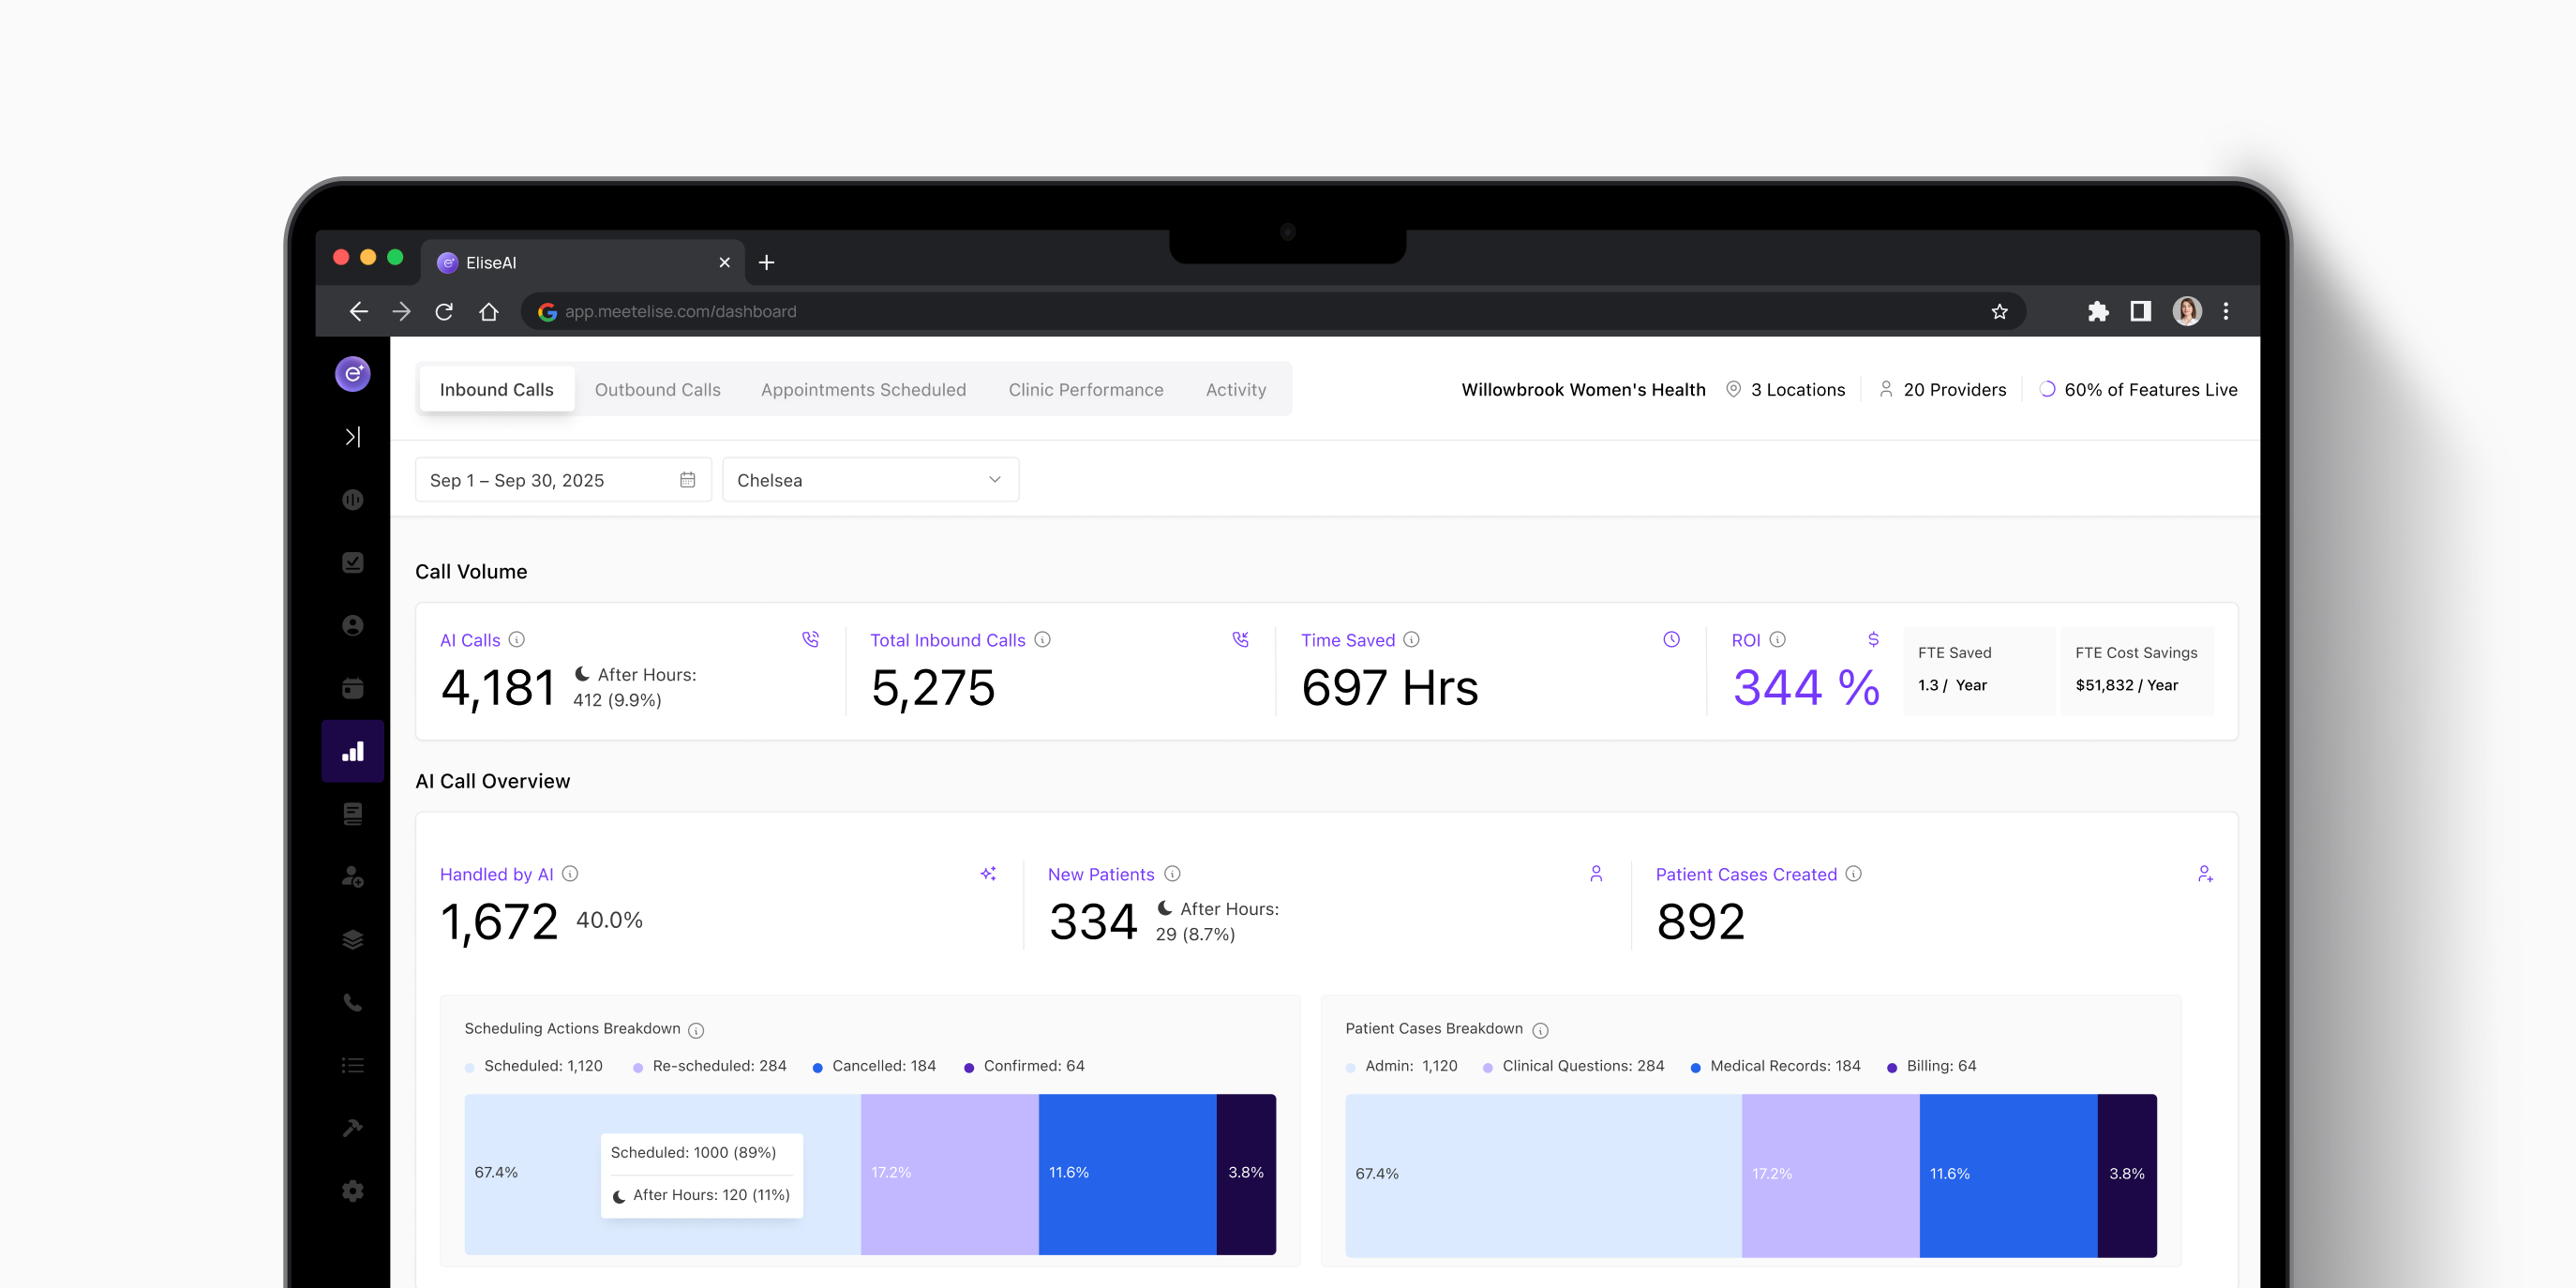Expand the collapsed sidebar with arrow icon

[352, 437]
